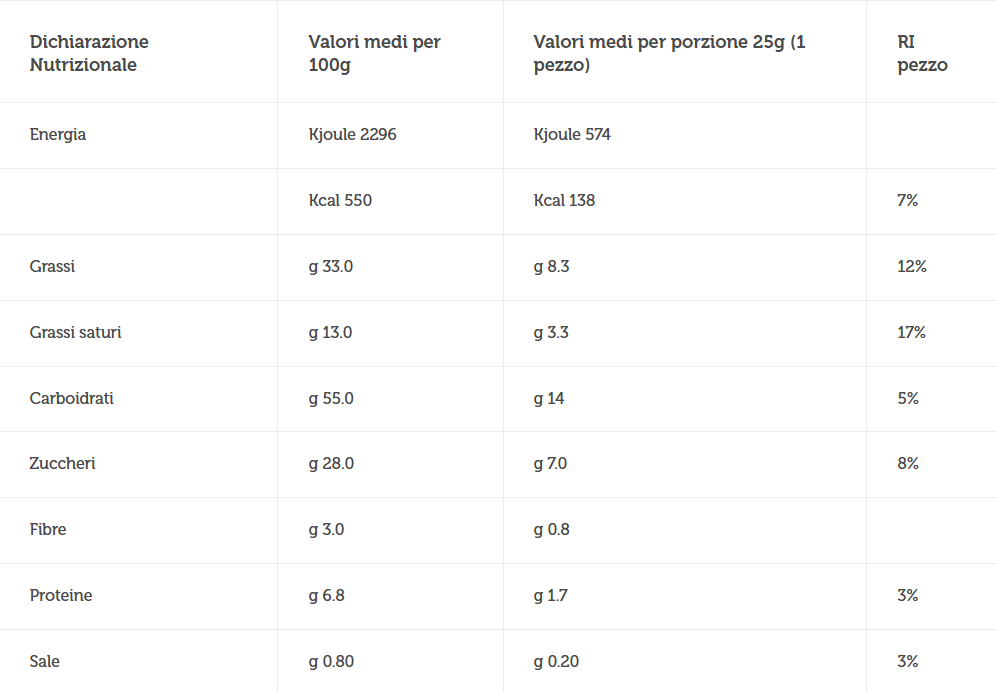The image size is (997, 693).
Task: Select the g 0.20 salt portion value
Action: (556, 662)
